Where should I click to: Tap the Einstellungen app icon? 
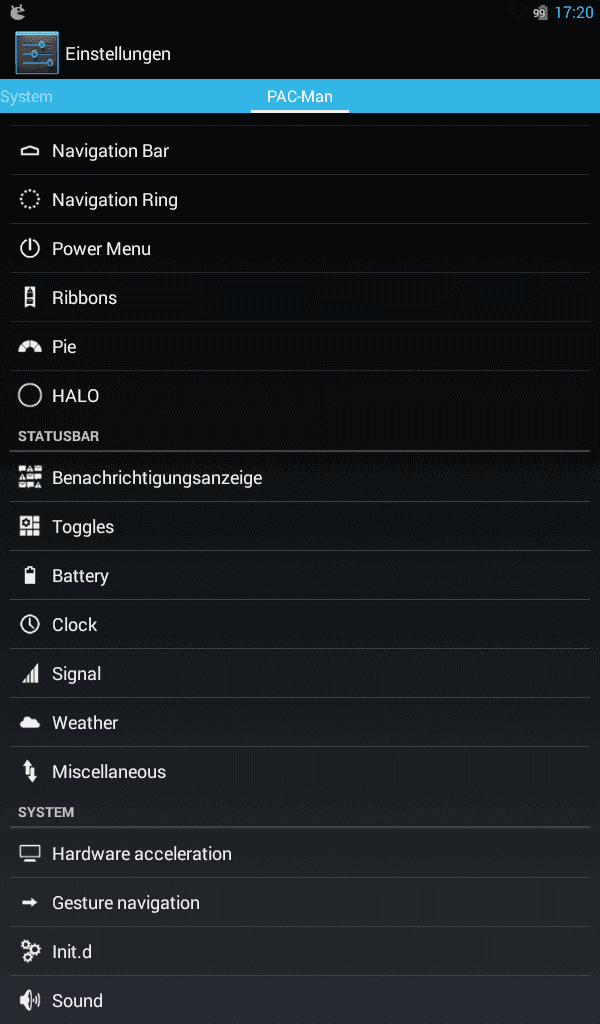37,53
